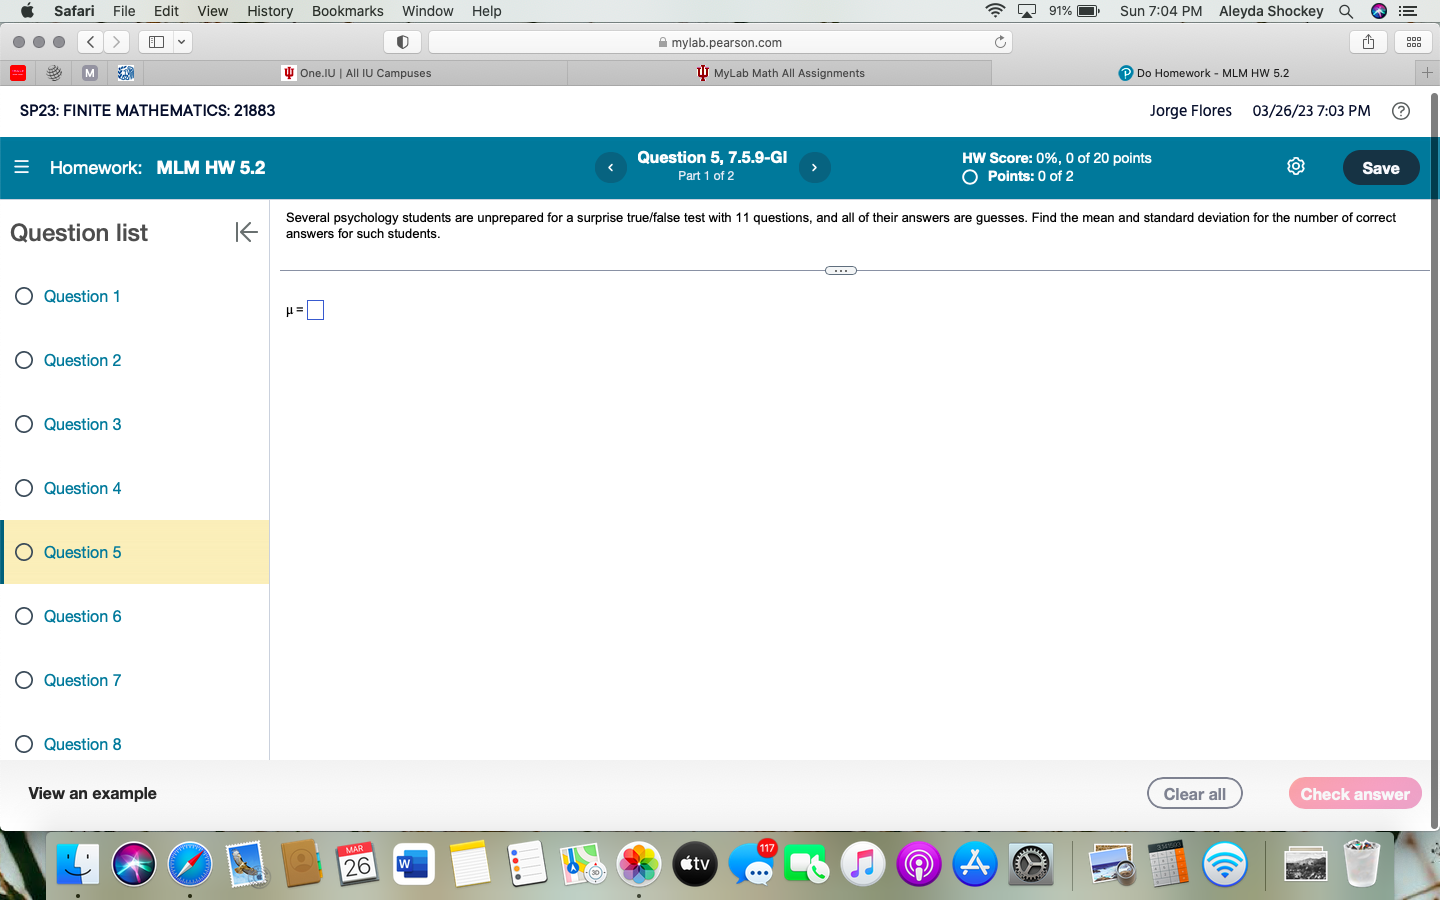Open the sidebar options chevron in Safari toolbar
The height and width of the screenshot is (900, 1440).
click(182, 42)
